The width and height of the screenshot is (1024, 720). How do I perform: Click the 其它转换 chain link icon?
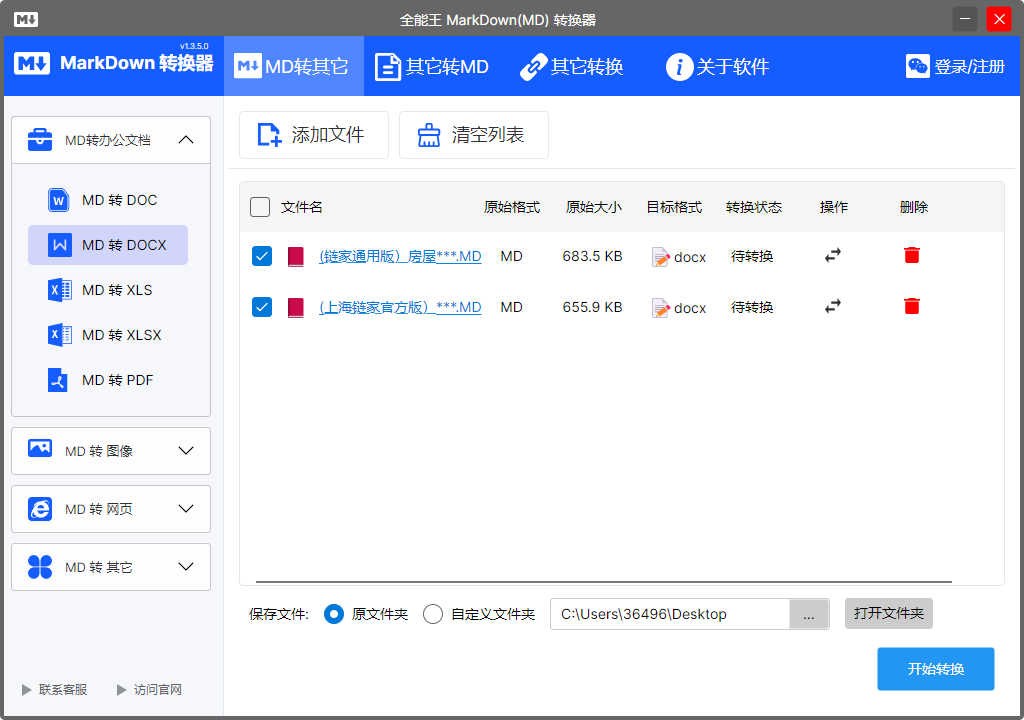pos(533,67)
